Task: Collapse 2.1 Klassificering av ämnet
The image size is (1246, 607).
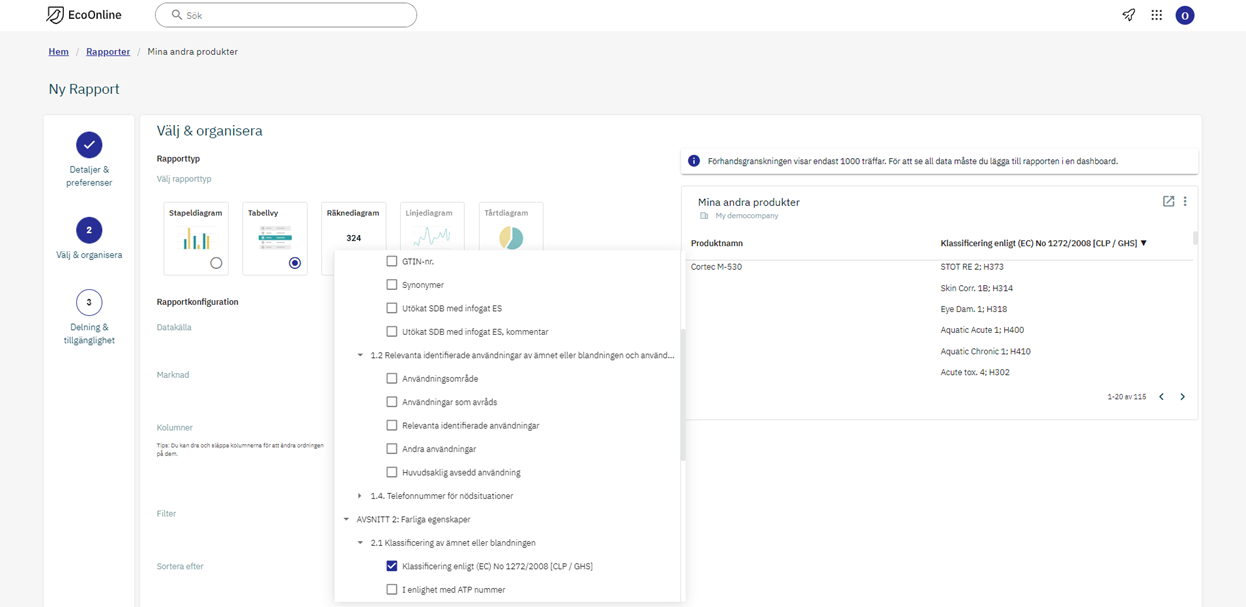Action: pos(360,543)
